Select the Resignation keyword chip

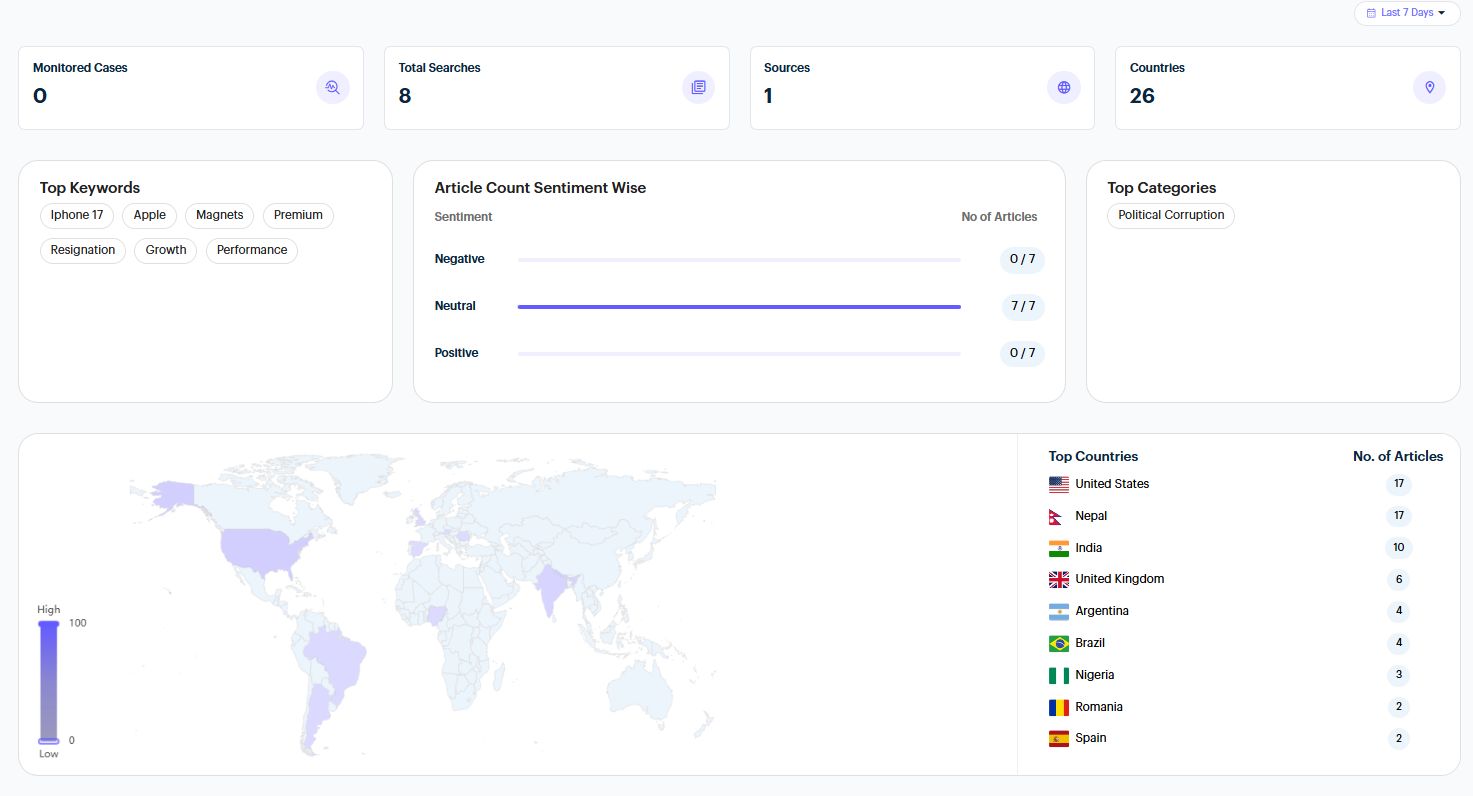click(x=83, y=250)
